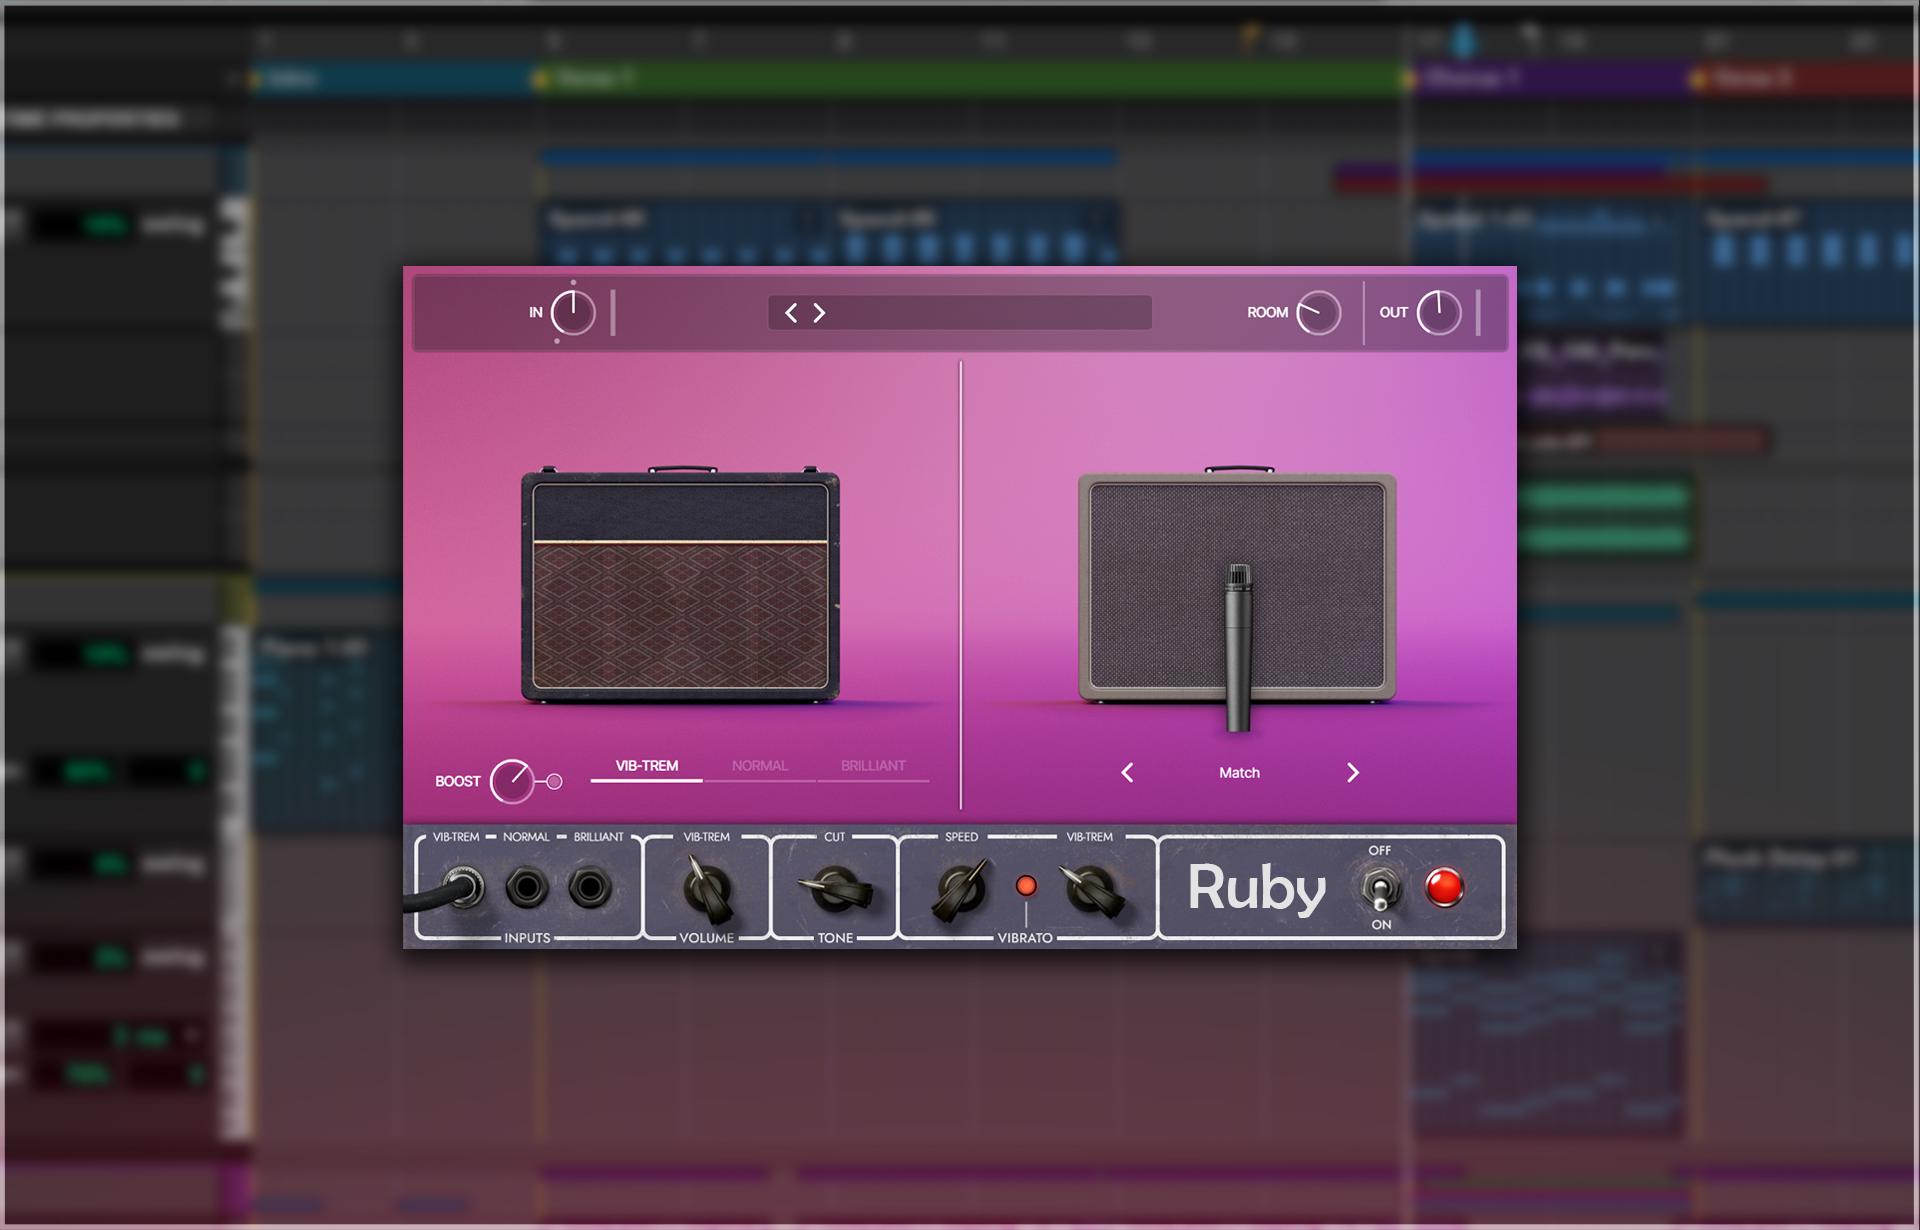
Task: Flip the OFF/ON power toggle switch
Action: coord(1380,888)
